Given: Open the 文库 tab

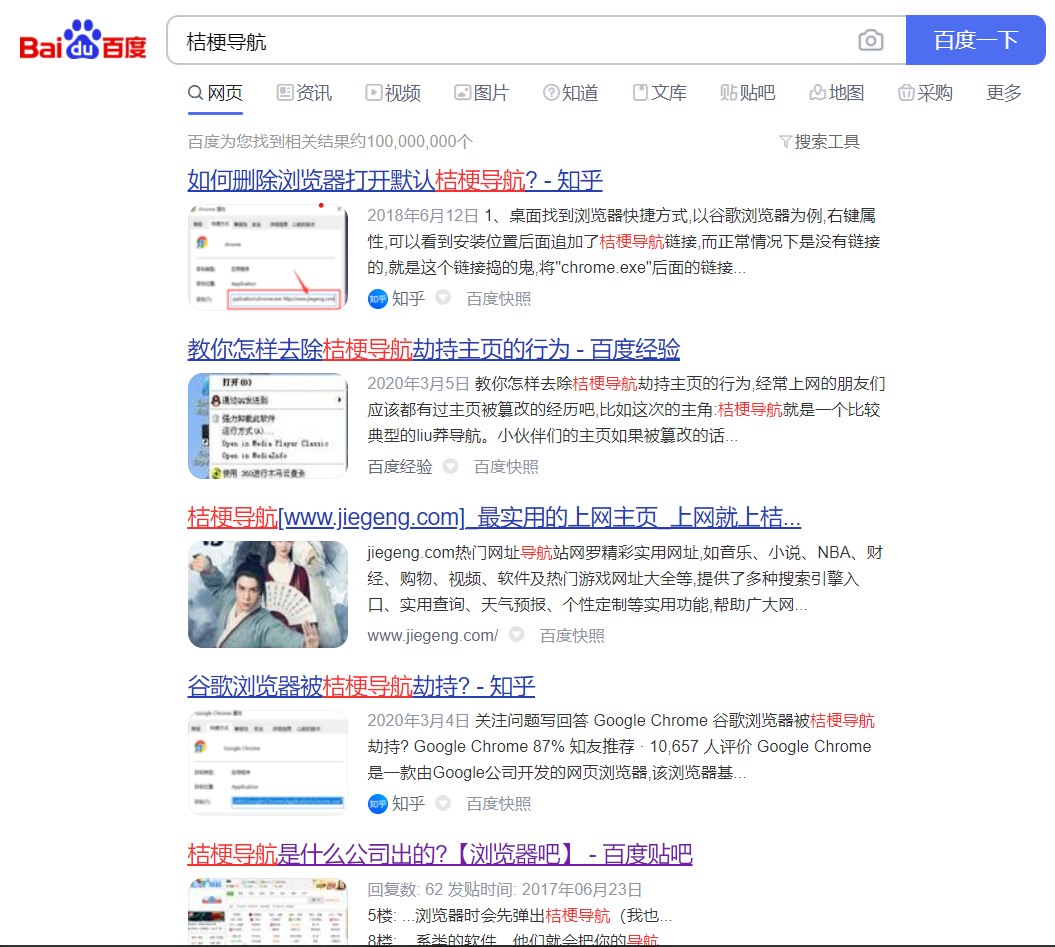Looking at the screenshot, I should click(659, 93).
